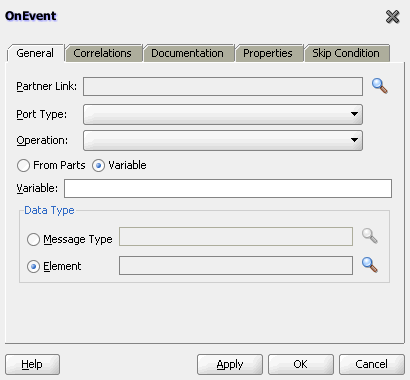Select the Variable radio button
This screenshot has height=380, width=410.
tap(98, 165)
